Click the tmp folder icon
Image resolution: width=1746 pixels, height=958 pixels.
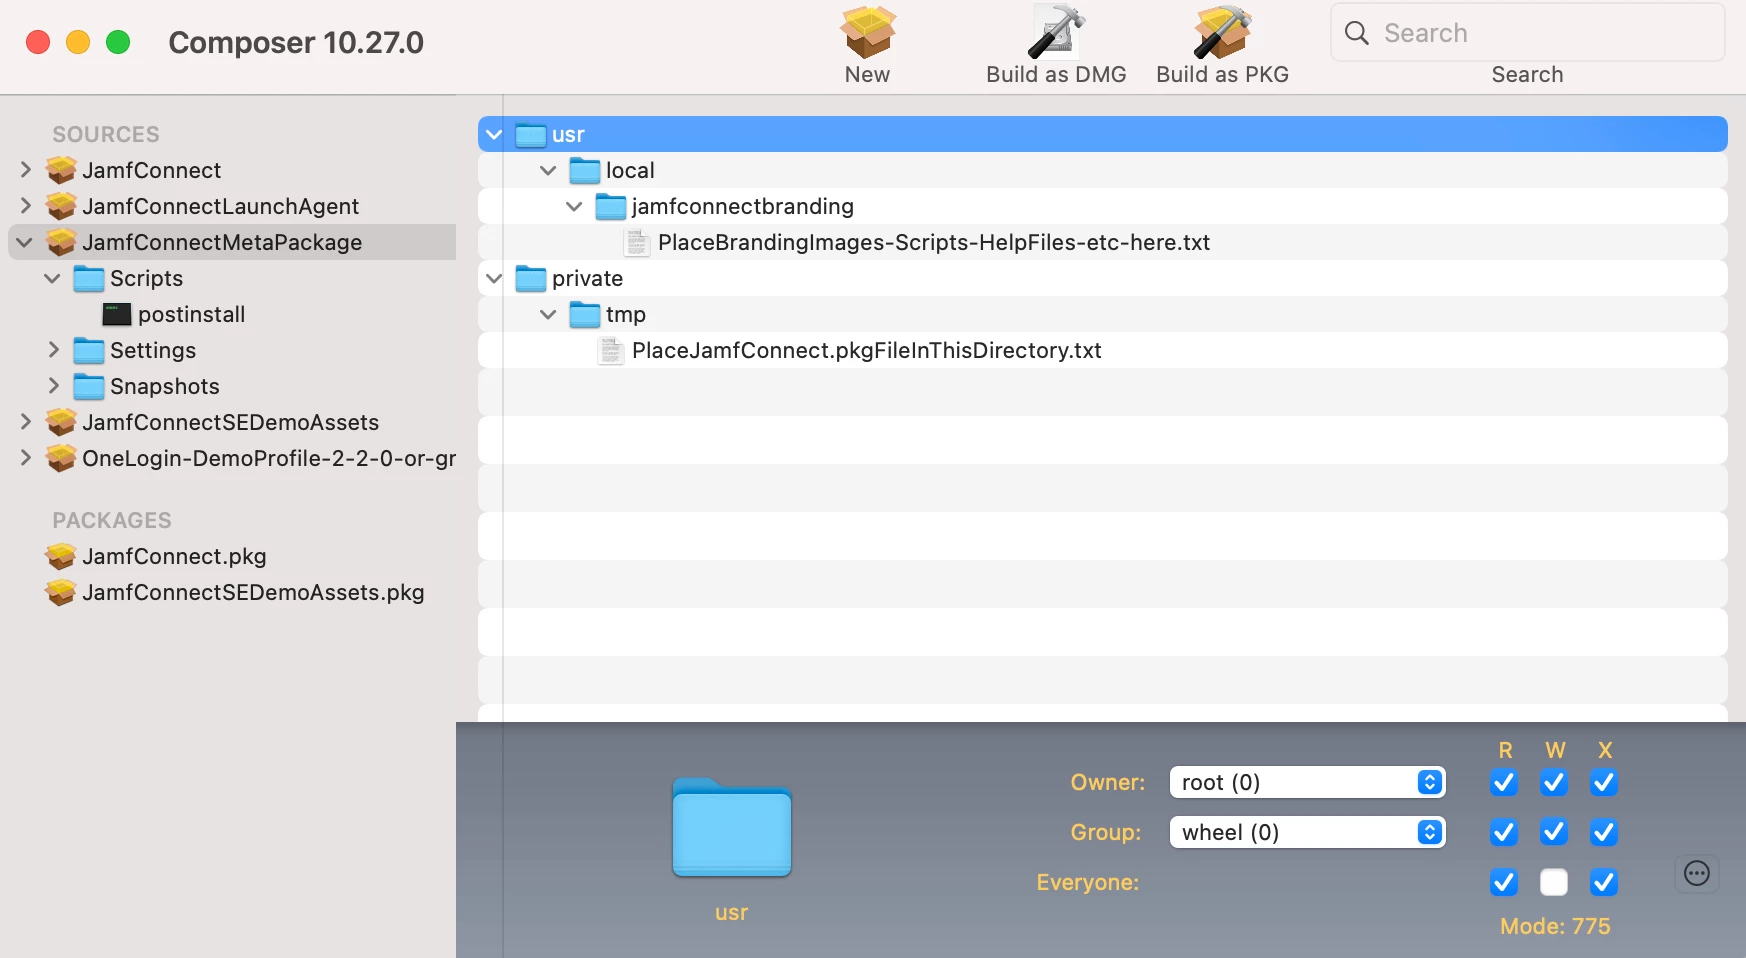click(x=585, y=314)
